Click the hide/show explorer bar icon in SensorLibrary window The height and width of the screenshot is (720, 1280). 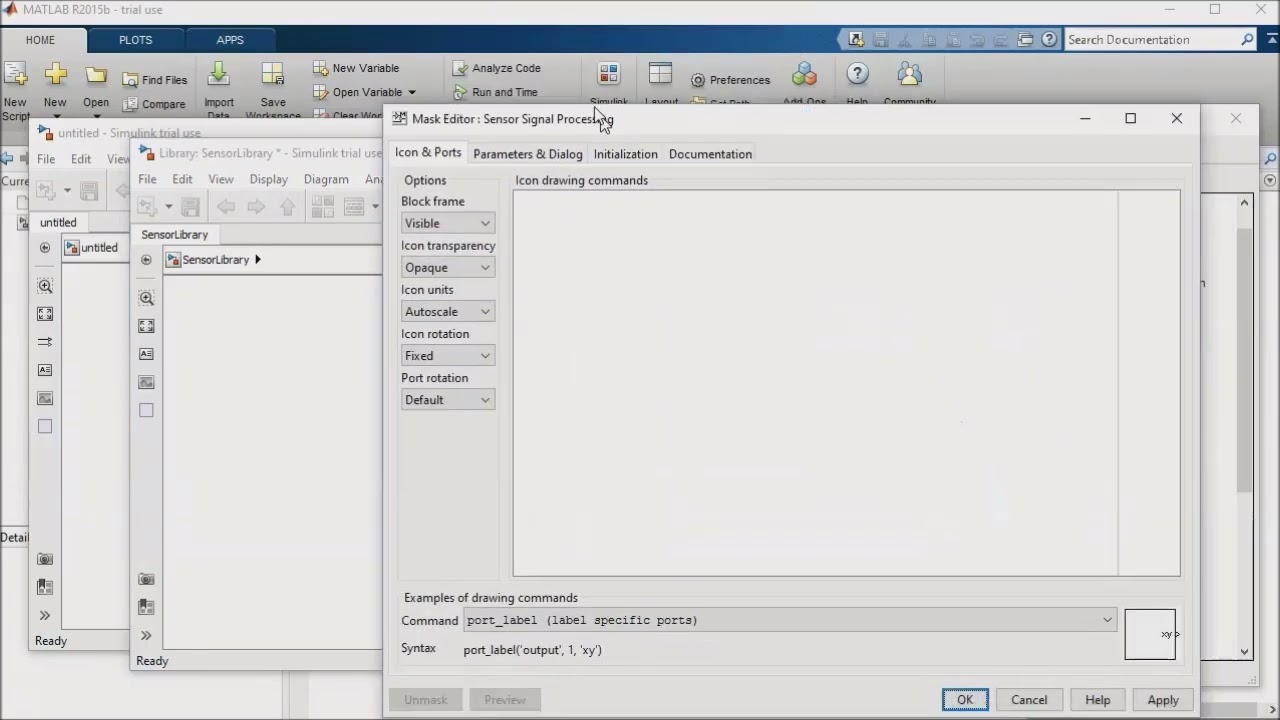(146, 607)
